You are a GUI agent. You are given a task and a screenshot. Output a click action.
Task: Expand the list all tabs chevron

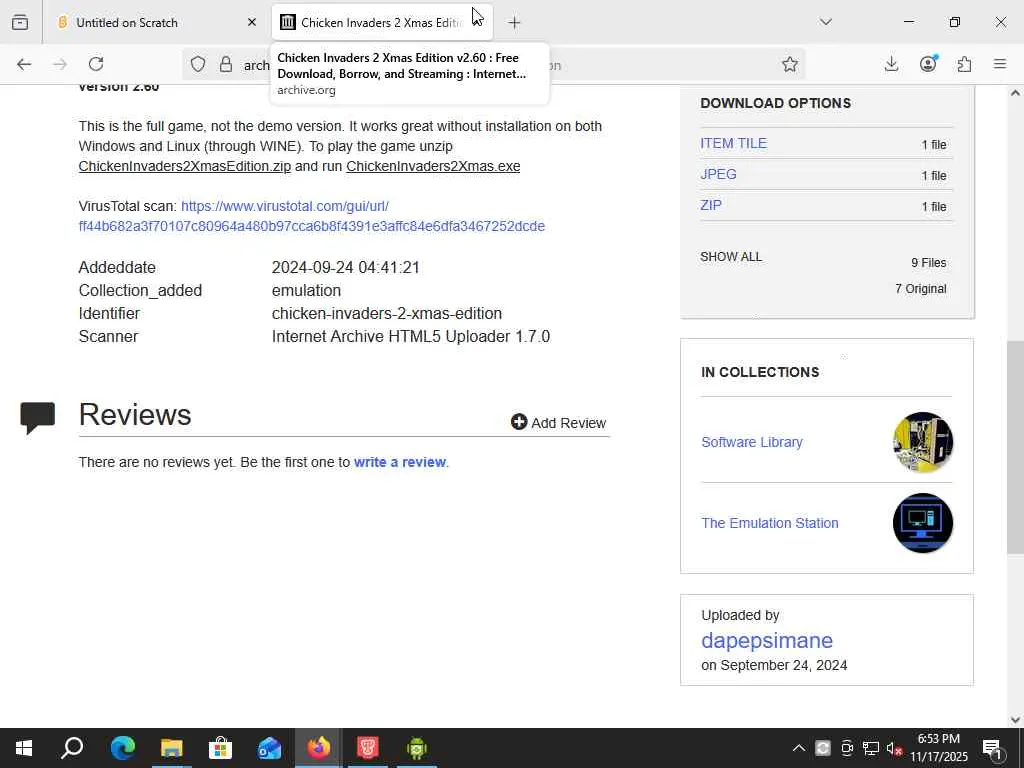(825, 22)
